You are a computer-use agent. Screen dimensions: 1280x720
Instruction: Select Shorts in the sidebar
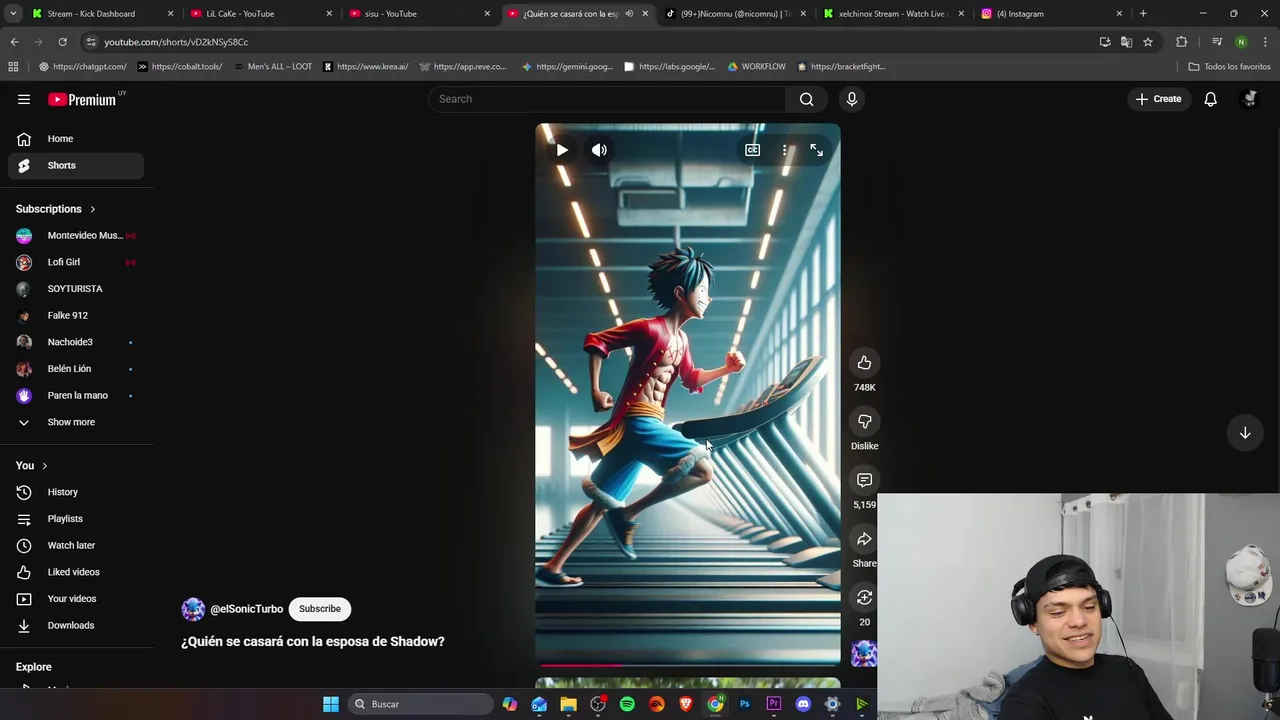pos(76,165)
